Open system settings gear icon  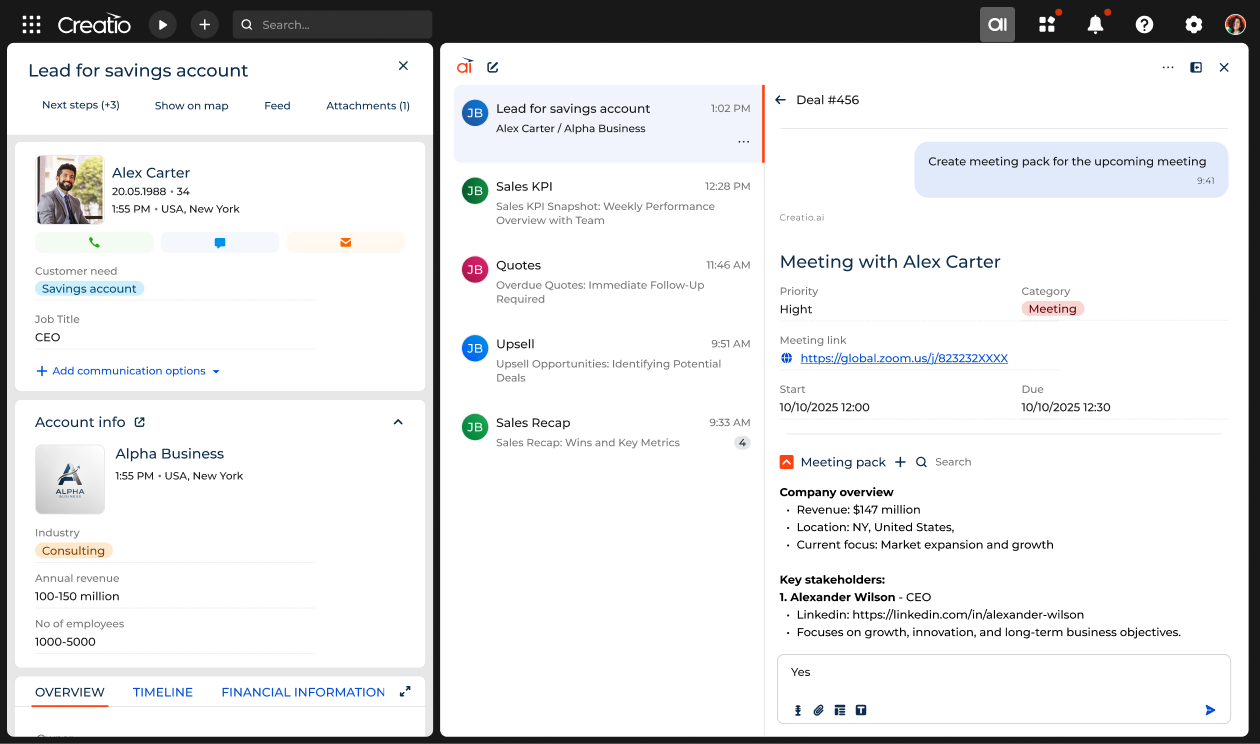pyautogui.click(x=1193, y=25)
